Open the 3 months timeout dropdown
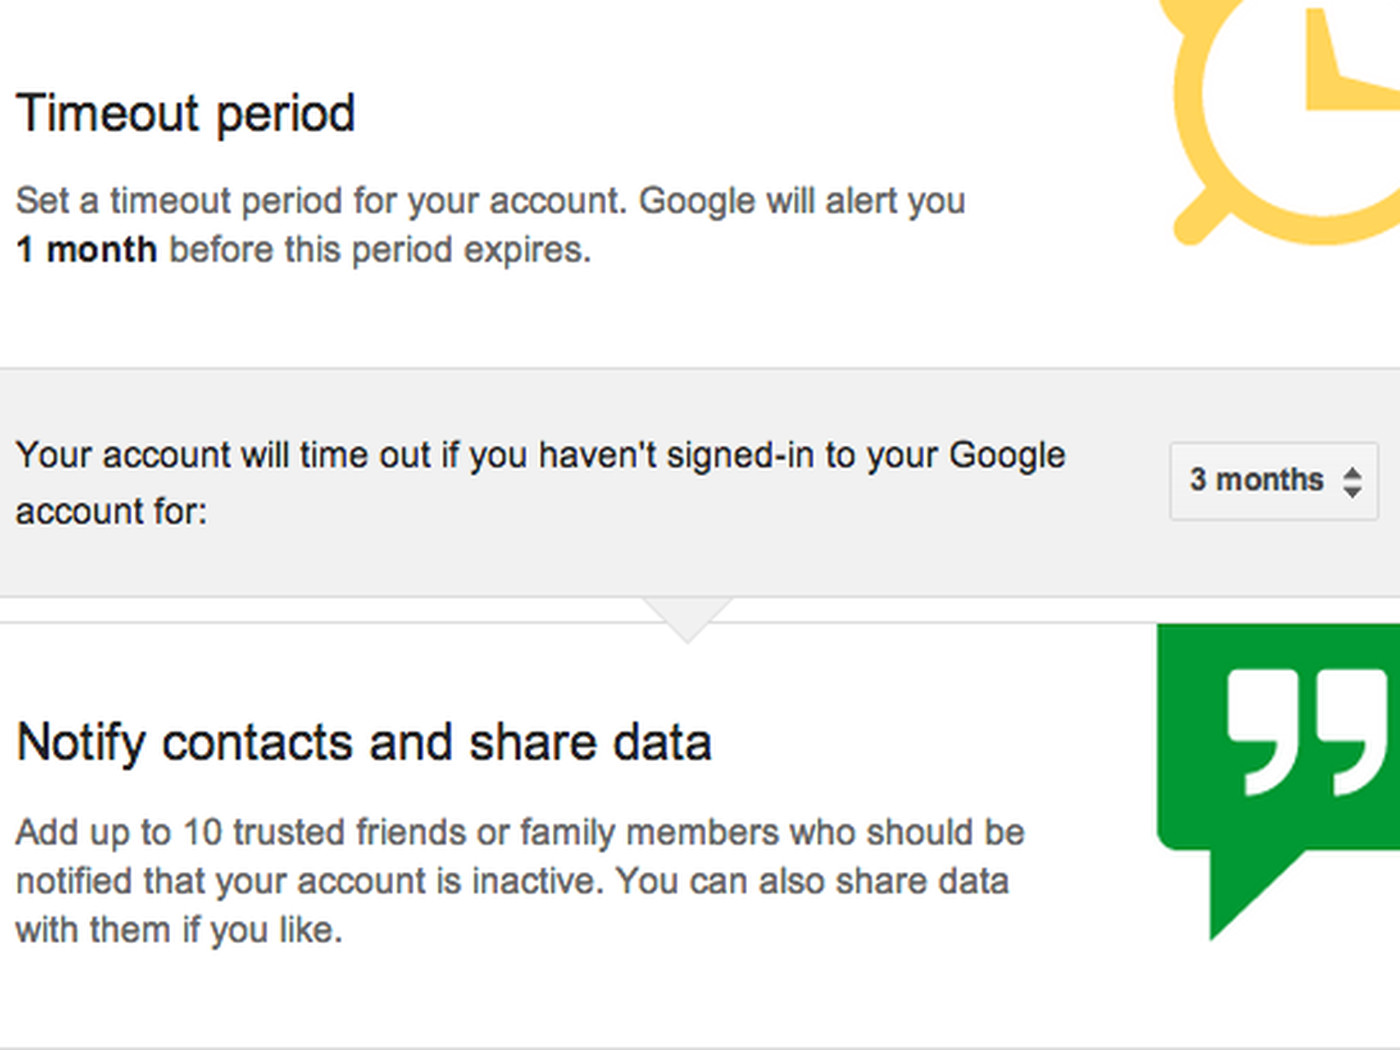The image size is (1400, 1050). (1274, 481)
